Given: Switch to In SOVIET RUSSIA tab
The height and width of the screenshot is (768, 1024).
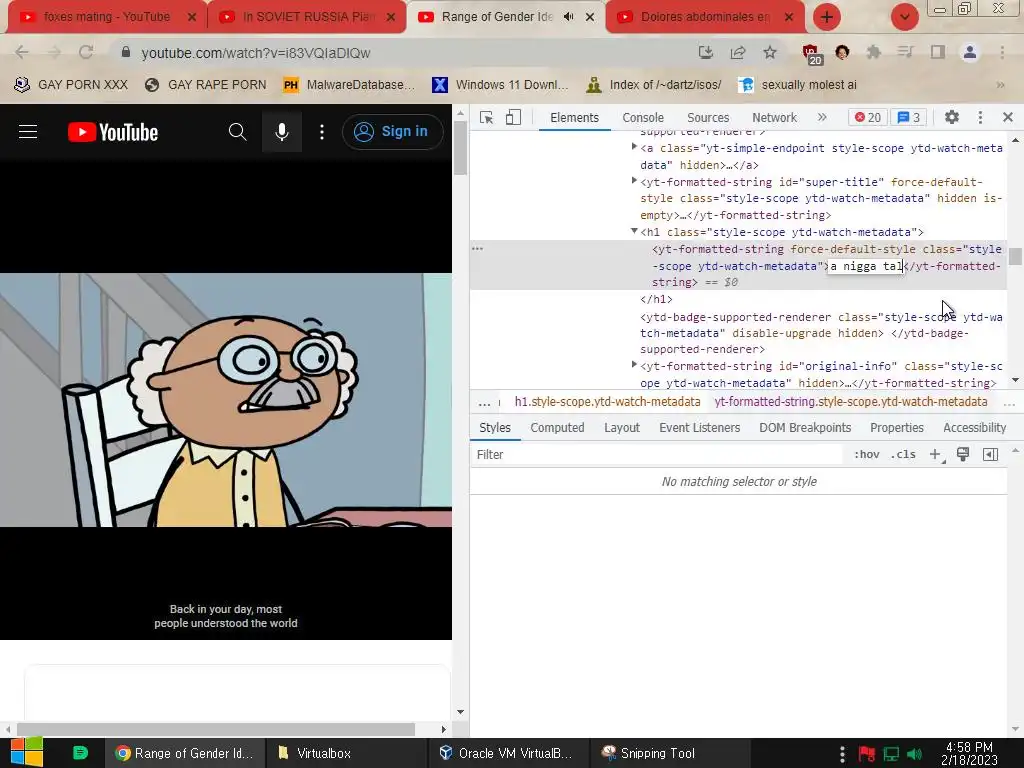Looking at the screenshot, I should click(x=306, y=17).
